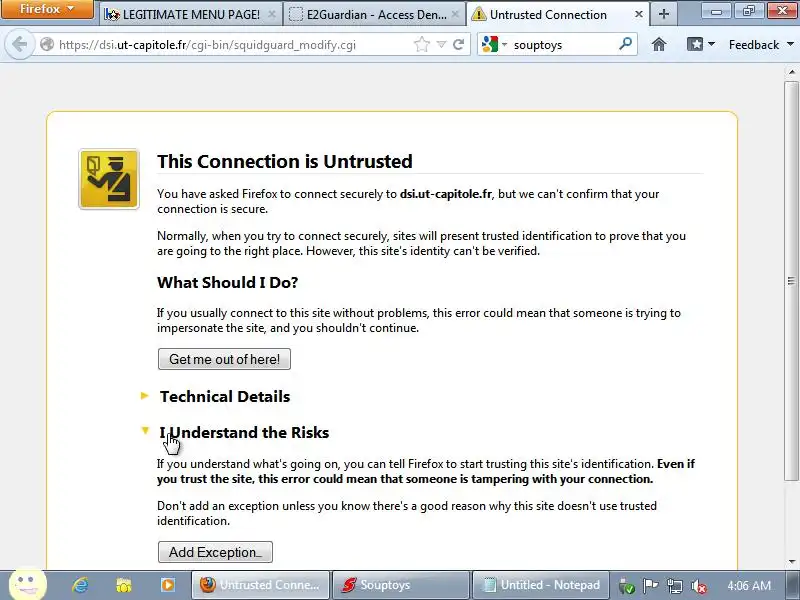Close the Untrusted Connection tab

[x=639, y=14]
